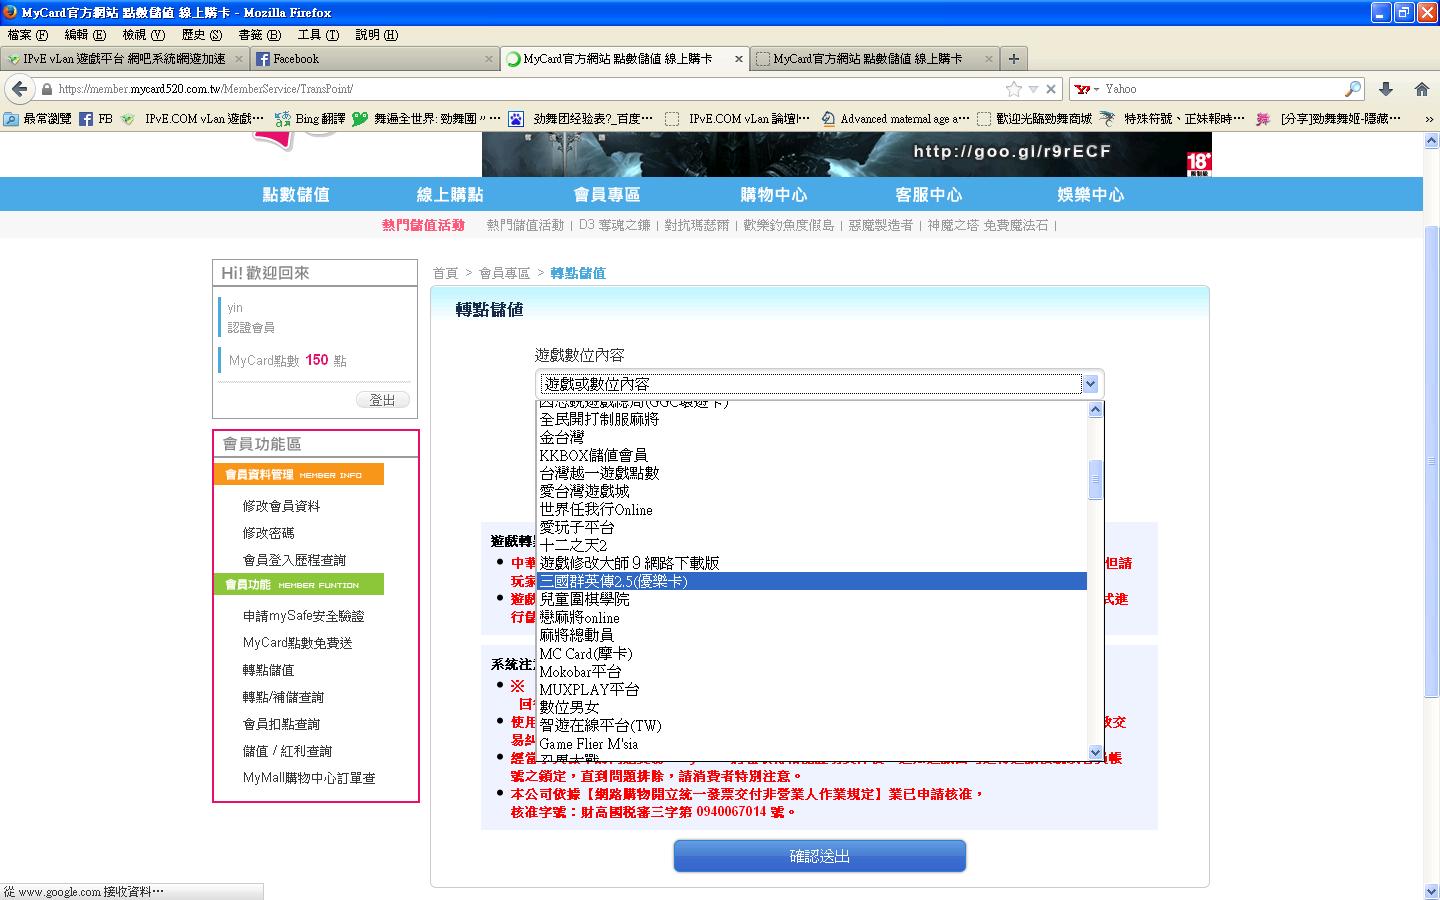
Task: Open 購物中心 in the blue navigation
Action: [774, 195]
